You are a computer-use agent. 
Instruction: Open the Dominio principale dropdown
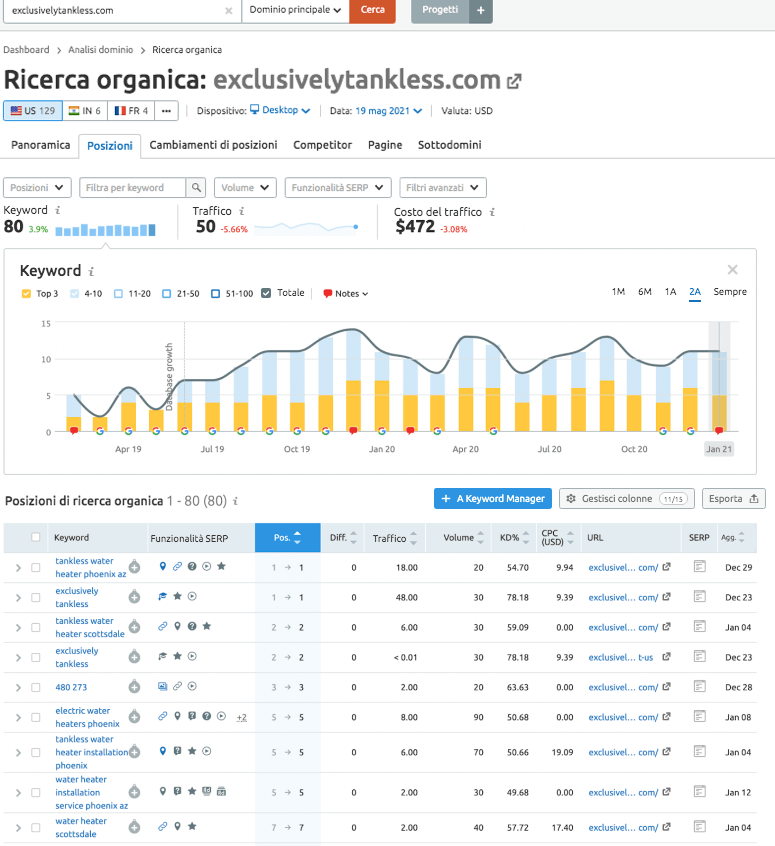tap(295, 10)
